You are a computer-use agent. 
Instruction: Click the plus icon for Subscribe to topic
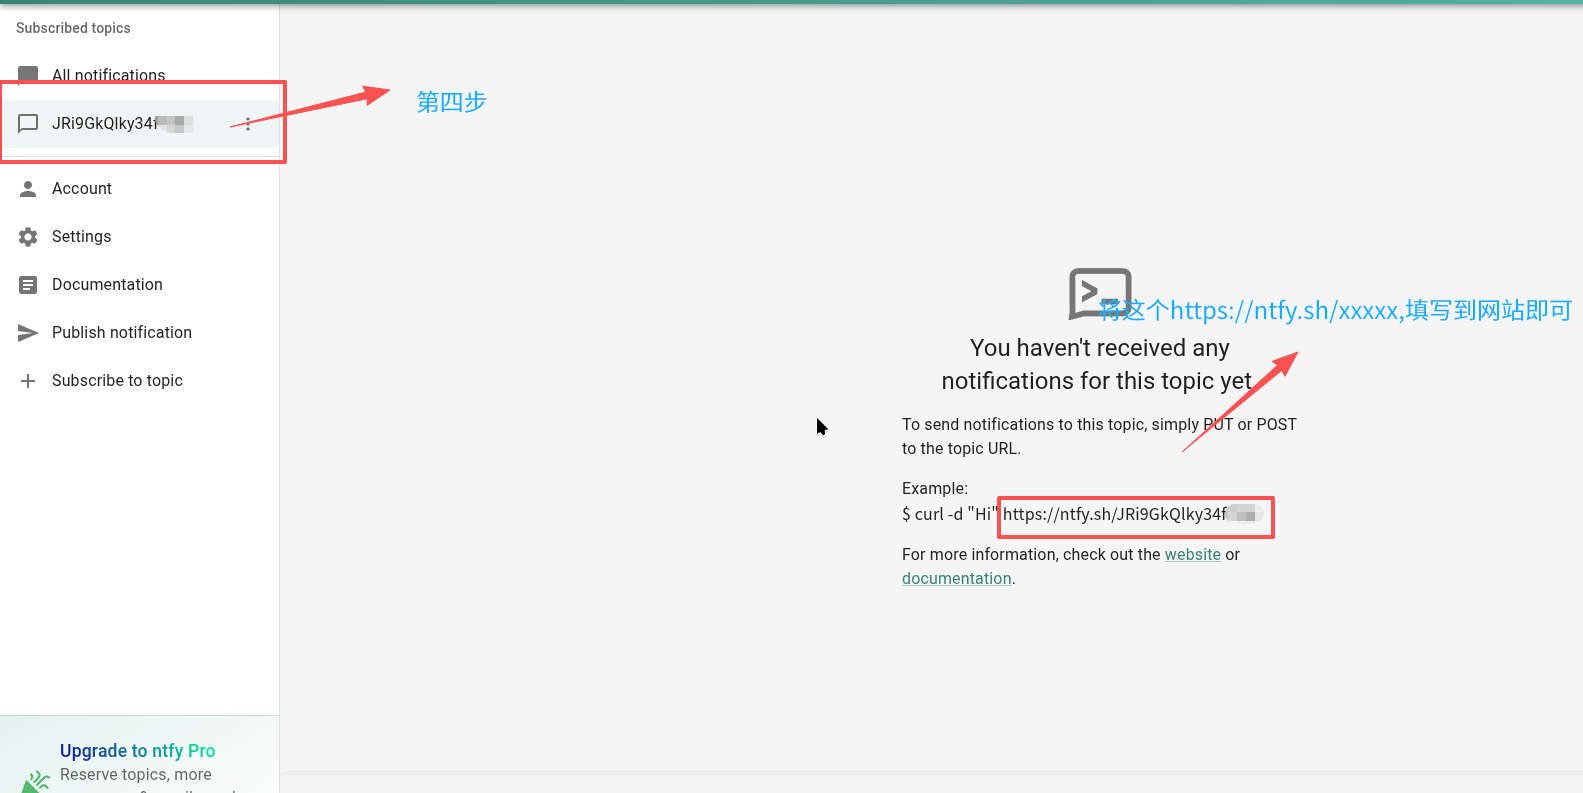(x=28, y=380)
